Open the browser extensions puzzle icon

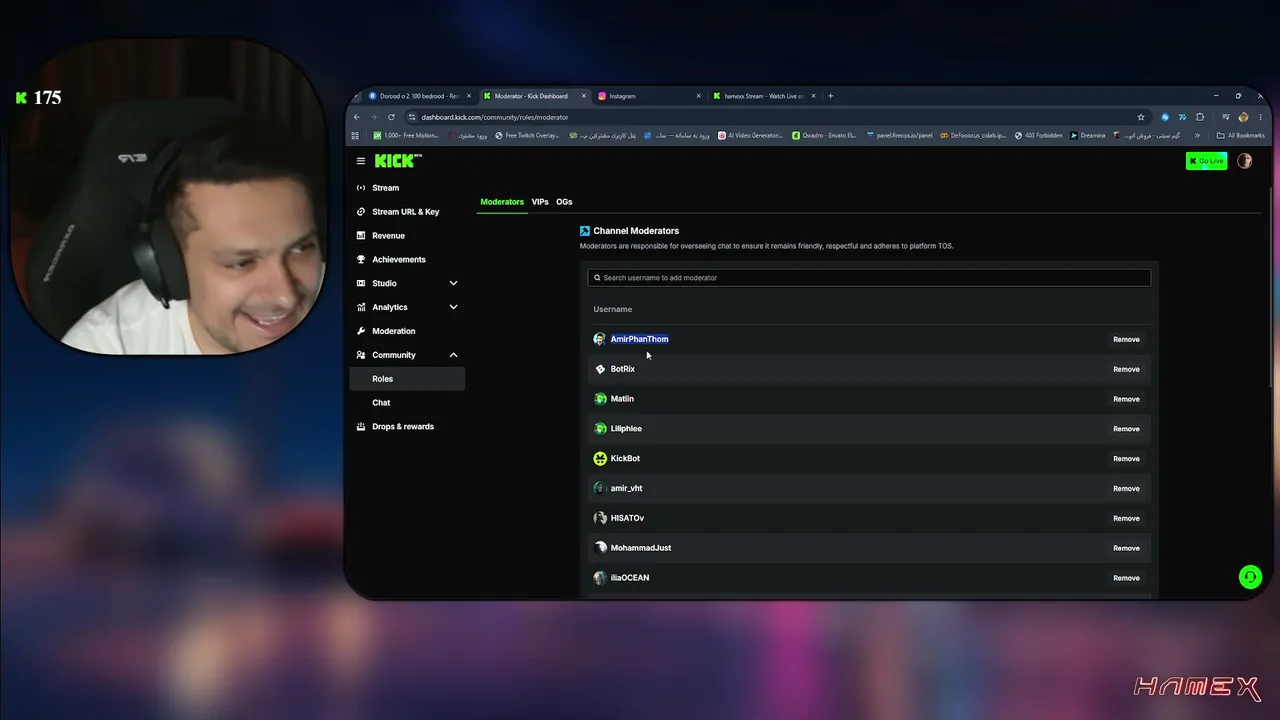tap(1200, 117)
